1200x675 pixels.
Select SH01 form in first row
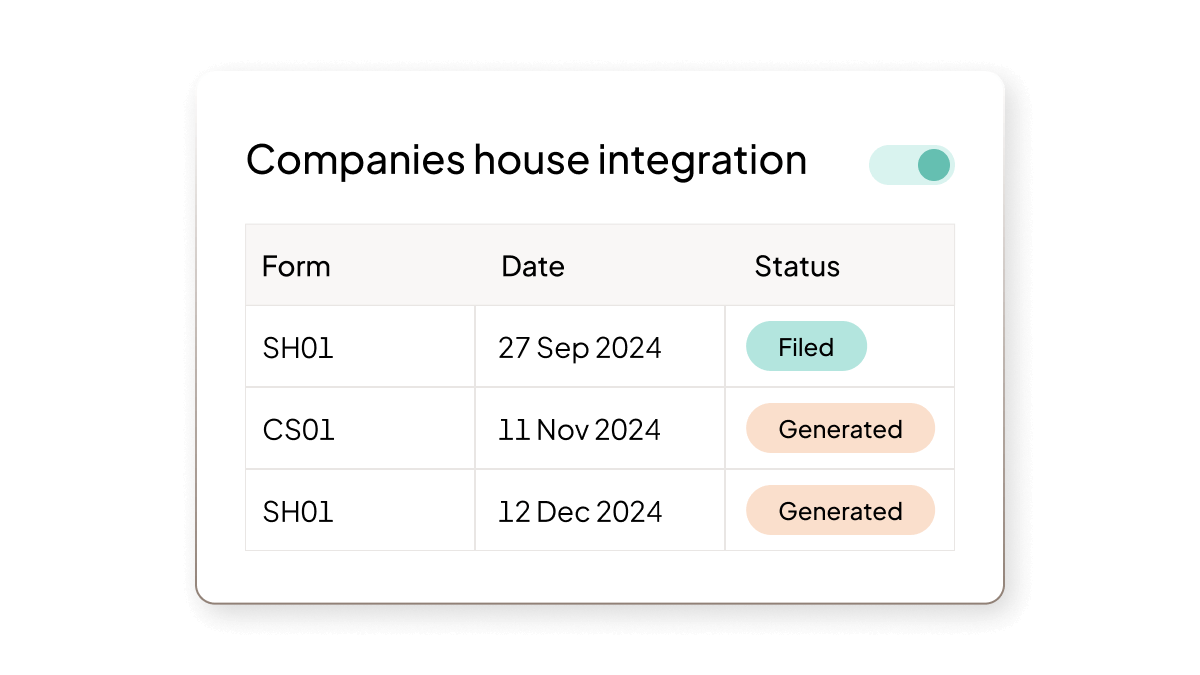click(298, 348)
